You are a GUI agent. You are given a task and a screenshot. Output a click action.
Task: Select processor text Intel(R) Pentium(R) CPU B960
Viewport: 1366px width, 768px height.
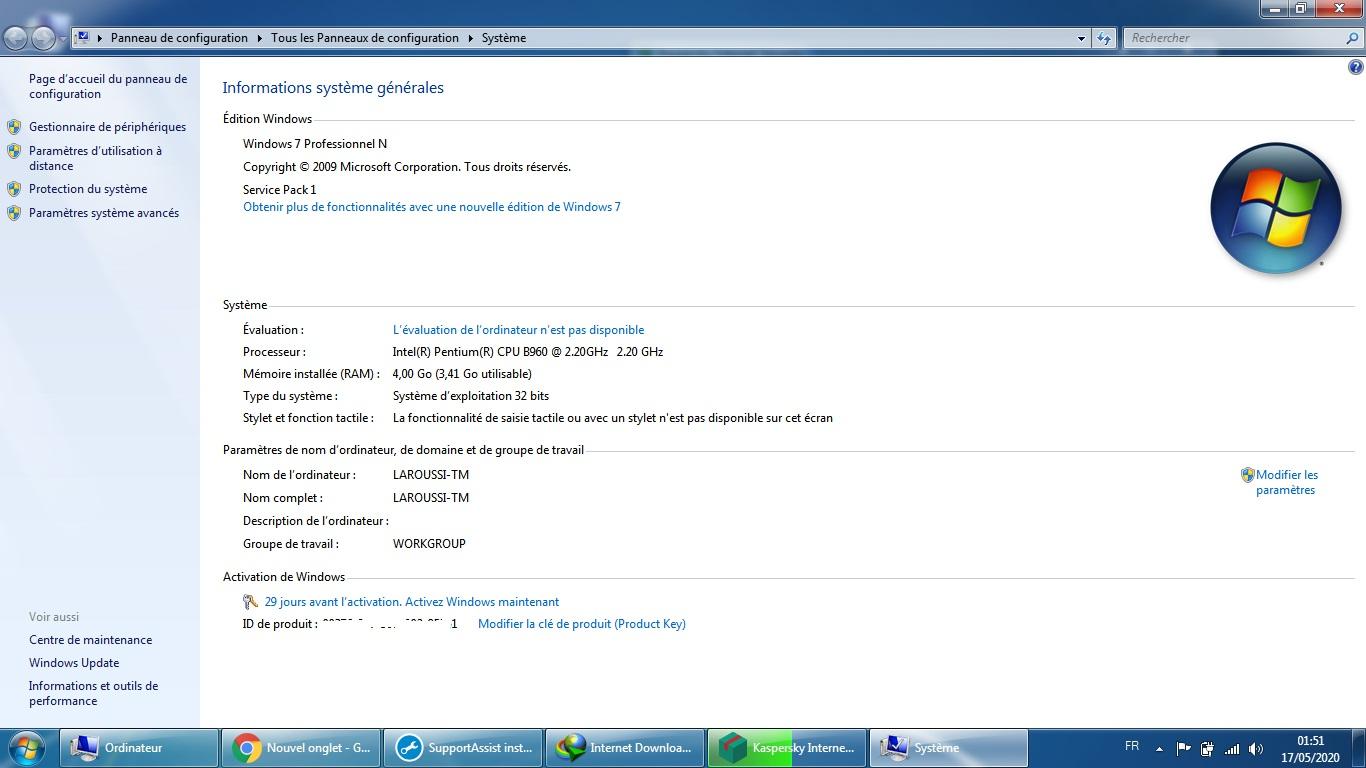[x=528, y=352]
